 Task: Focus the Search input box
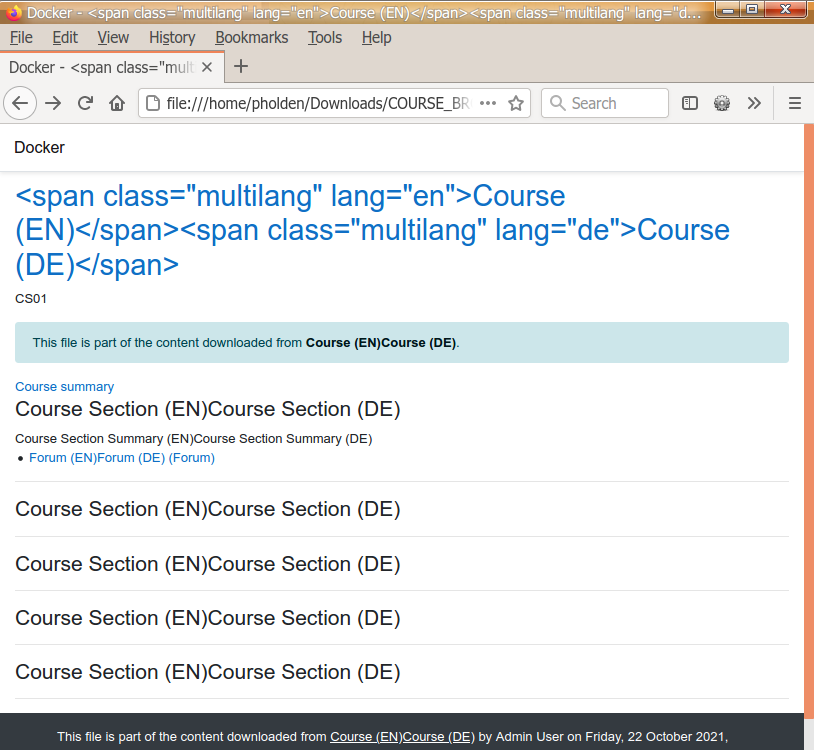pyautogui.click(x=605, y=103)
